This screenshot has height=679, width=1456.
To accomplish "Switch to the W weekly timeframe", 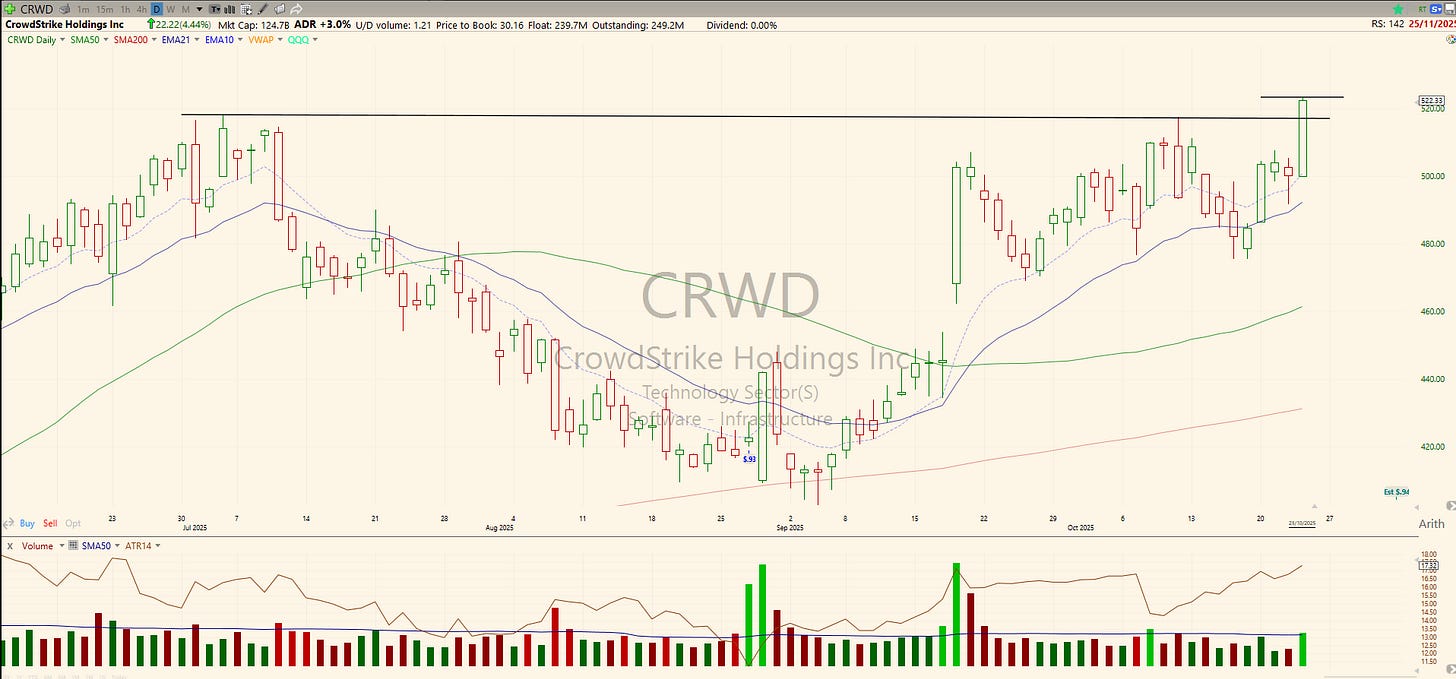I will (x=171, y=10).
